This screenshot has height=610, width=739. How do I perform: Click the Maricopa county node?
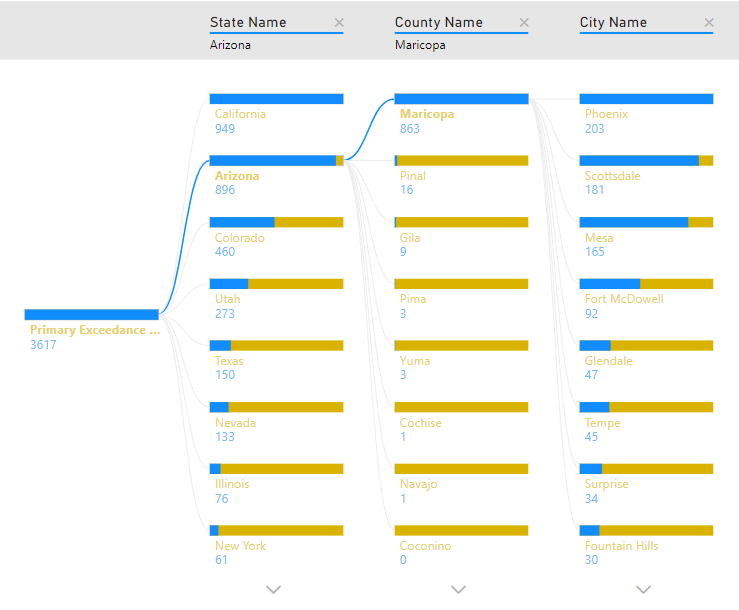pos(461,99)
